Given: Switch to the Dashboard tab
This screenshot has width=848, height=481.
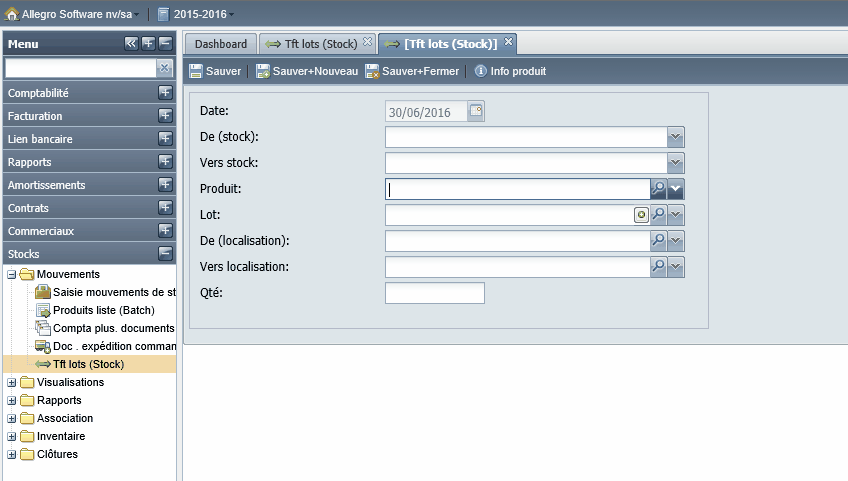Looking at the screenshot, I should point(221,44).
